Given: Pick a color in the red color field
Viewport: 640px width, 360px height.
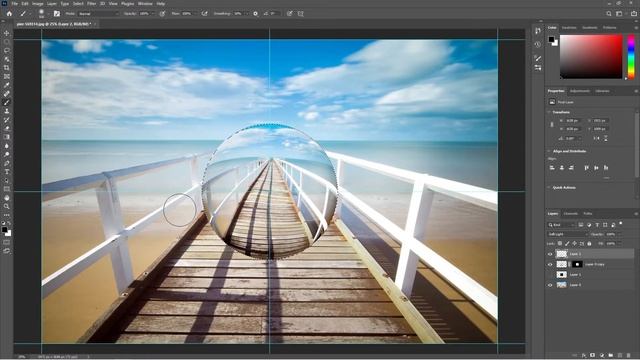Looking at the screenshot, I should [591, 57].
